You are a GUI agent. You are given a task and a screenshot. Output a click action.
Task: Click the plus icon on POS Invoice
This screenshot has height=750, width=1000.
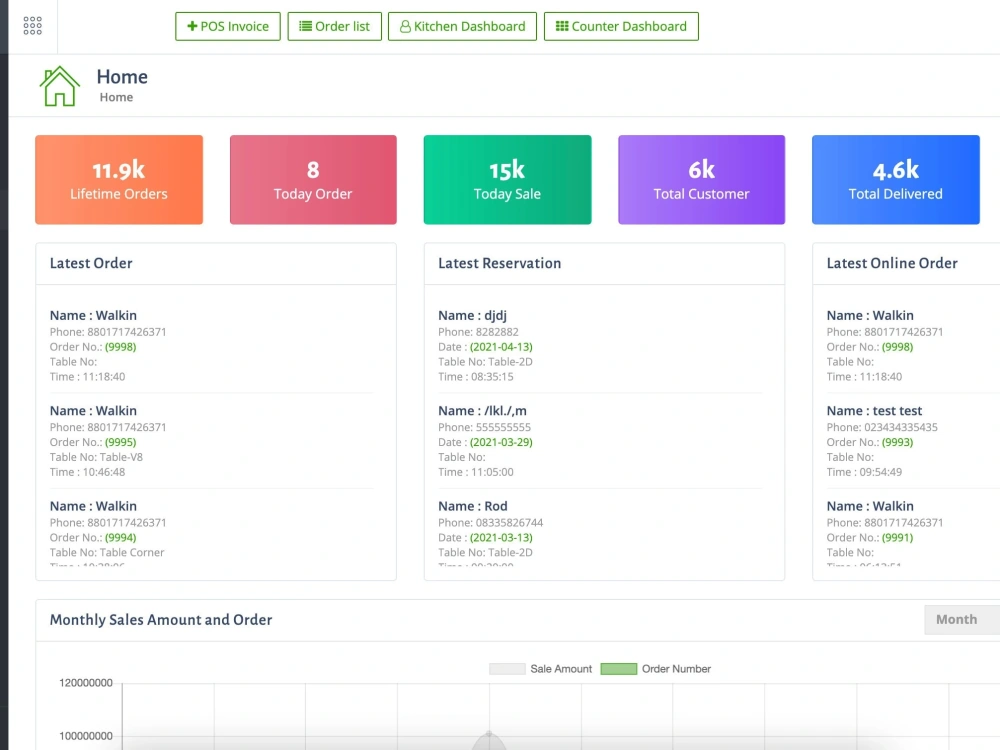point(192,26)
